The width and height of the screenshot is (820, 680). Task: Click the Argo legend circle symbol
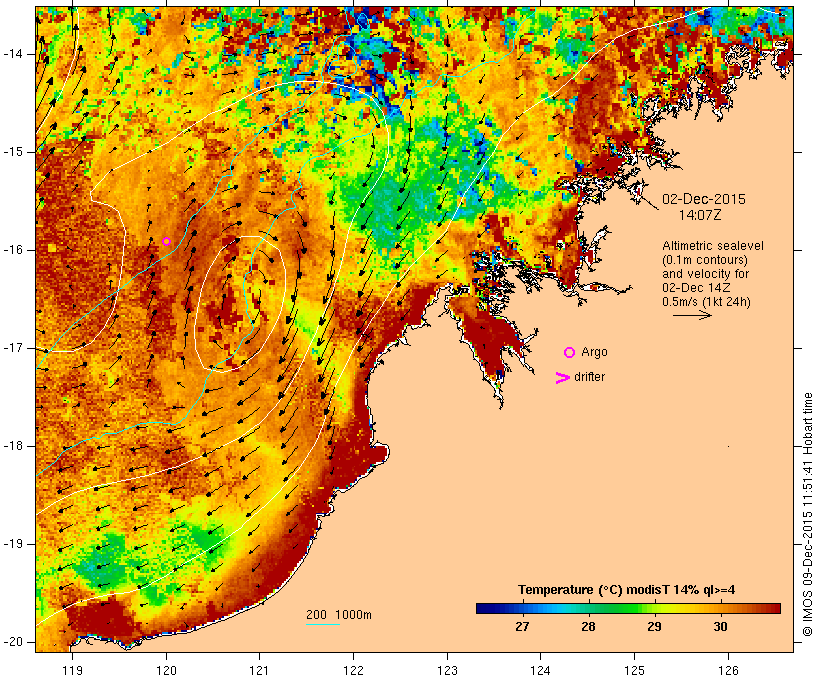click(570, 353)
